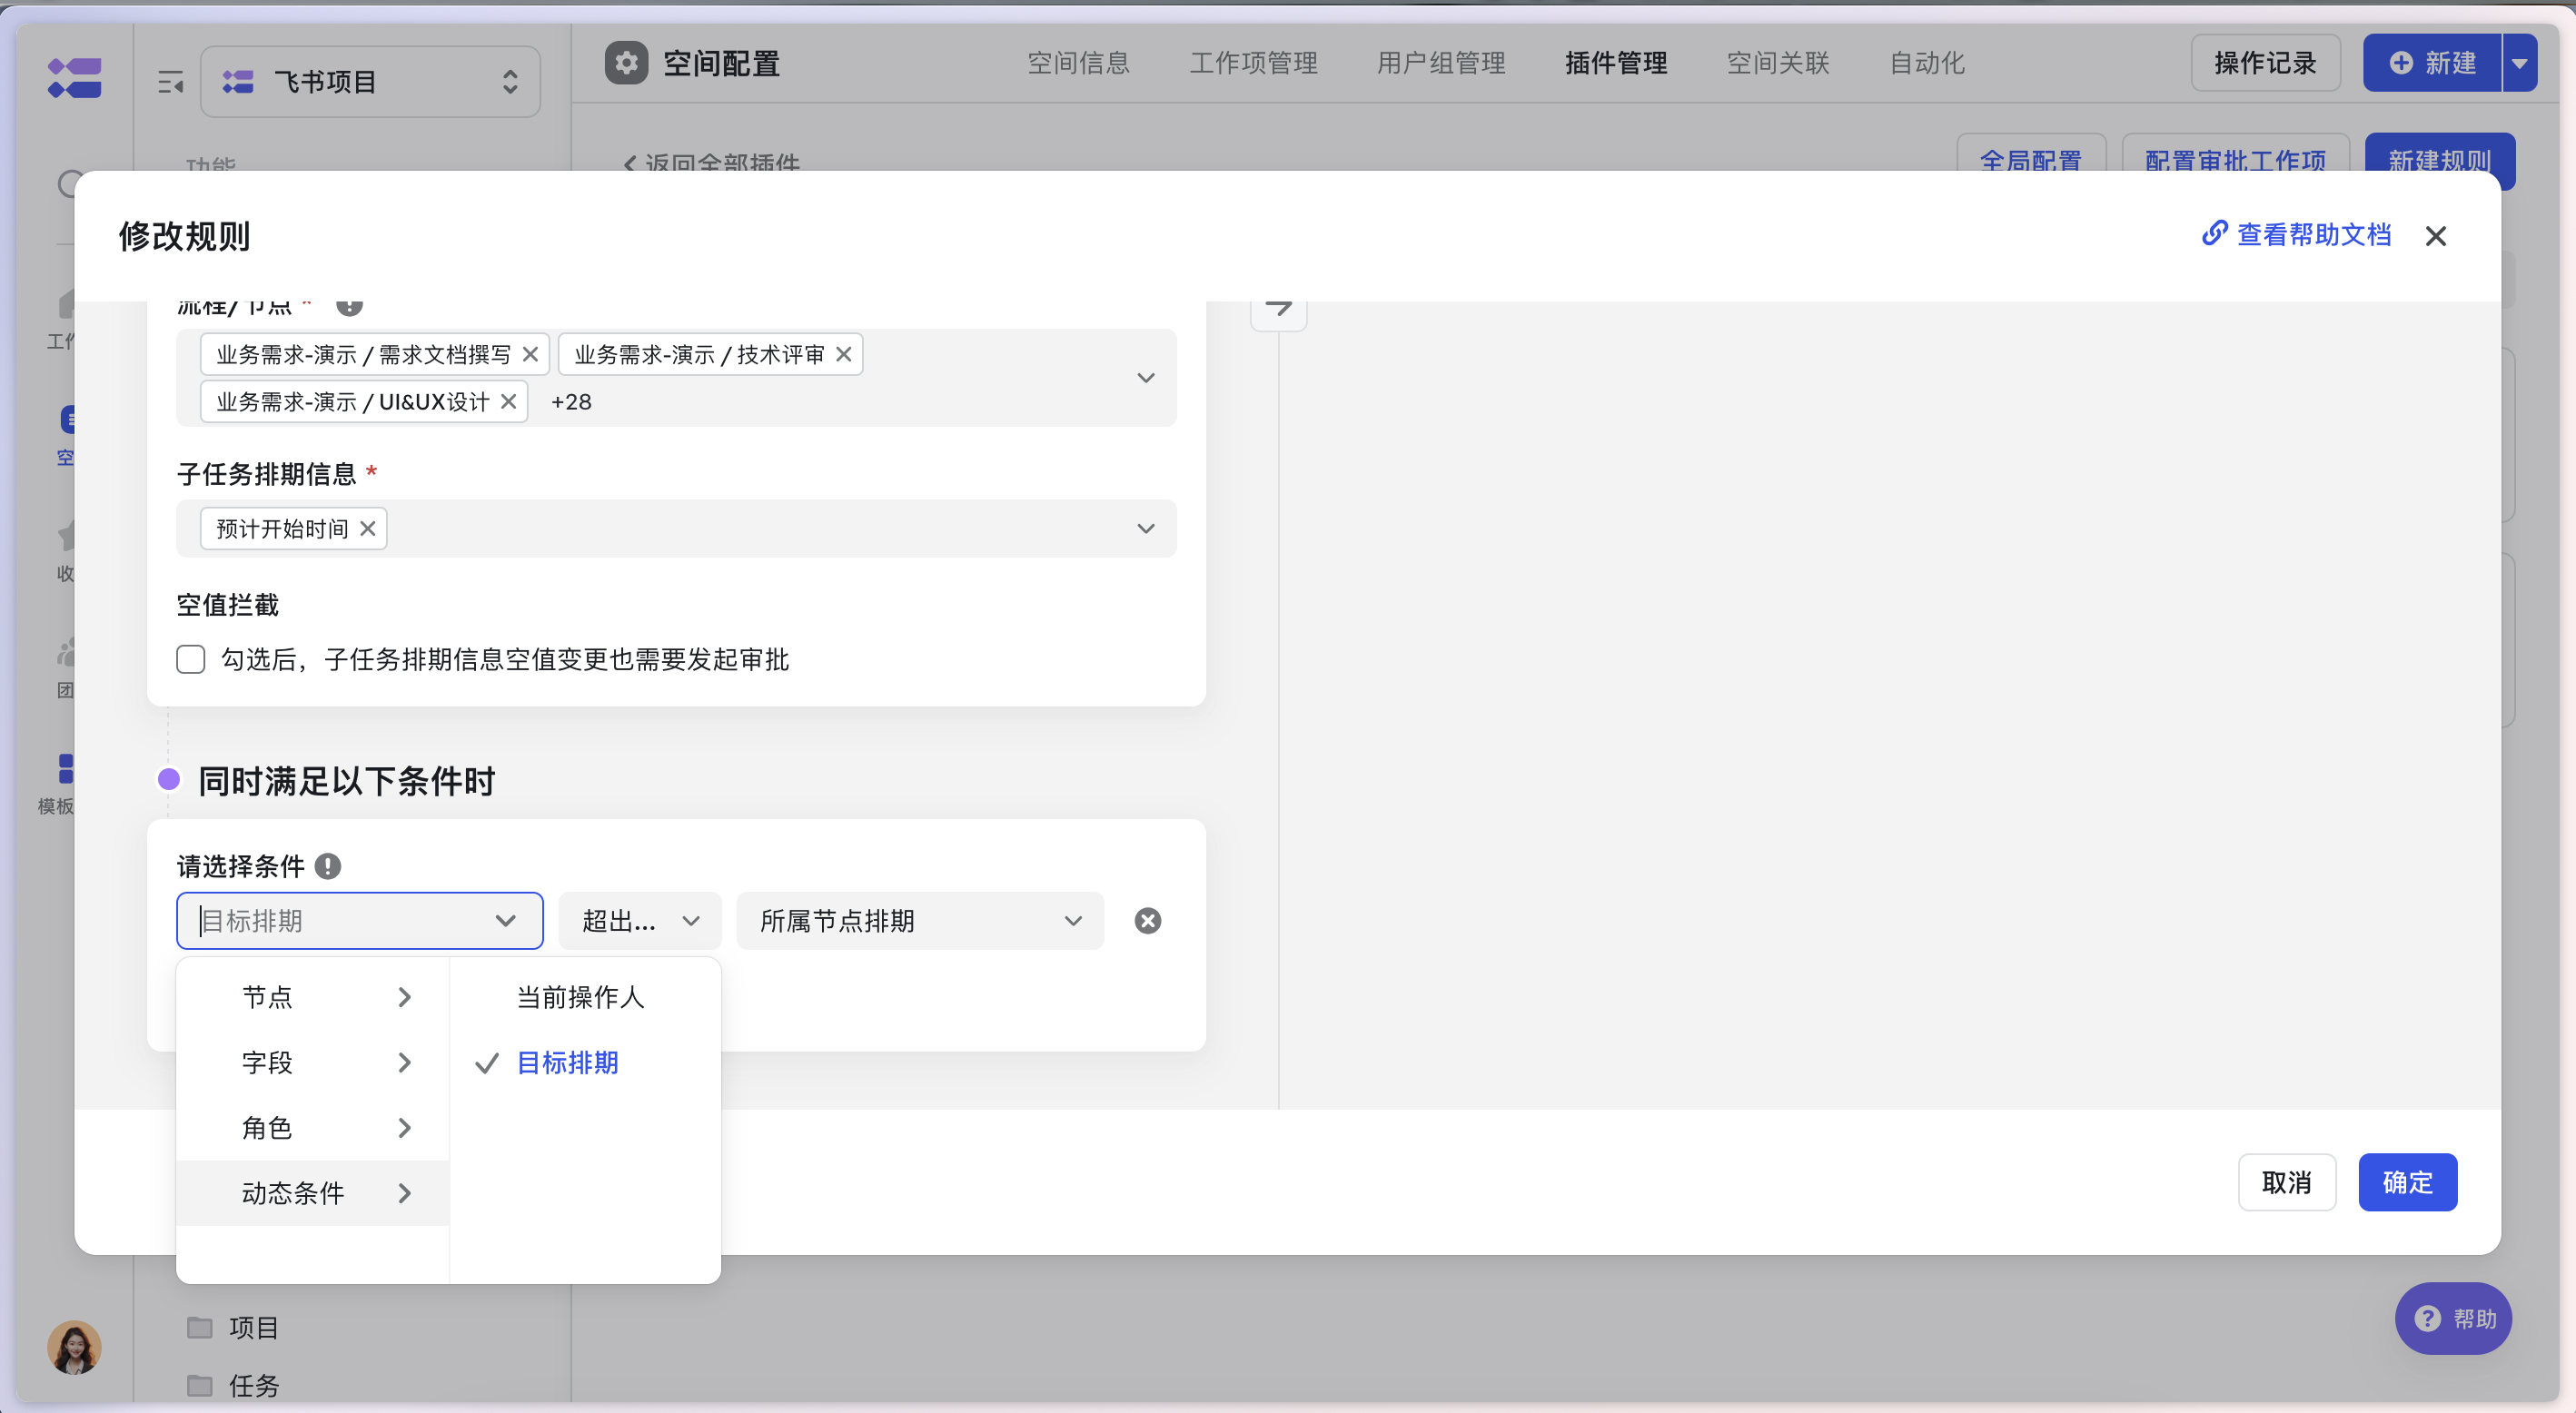Remove the 预计开始时间 tag

point(367,528)
